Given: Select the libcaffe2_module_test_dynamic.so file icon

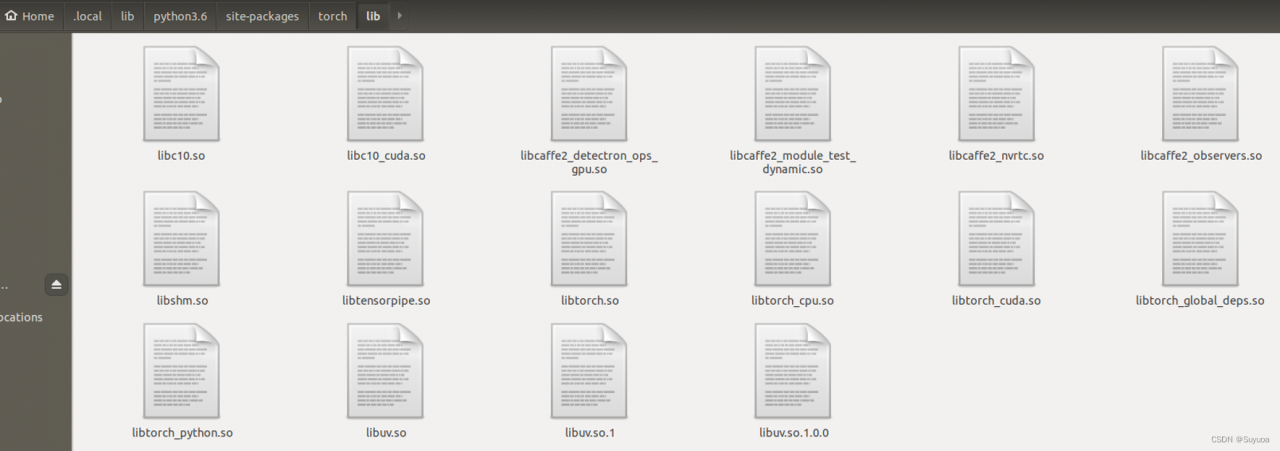Looking at the screenshot, I should pos(792,93).
